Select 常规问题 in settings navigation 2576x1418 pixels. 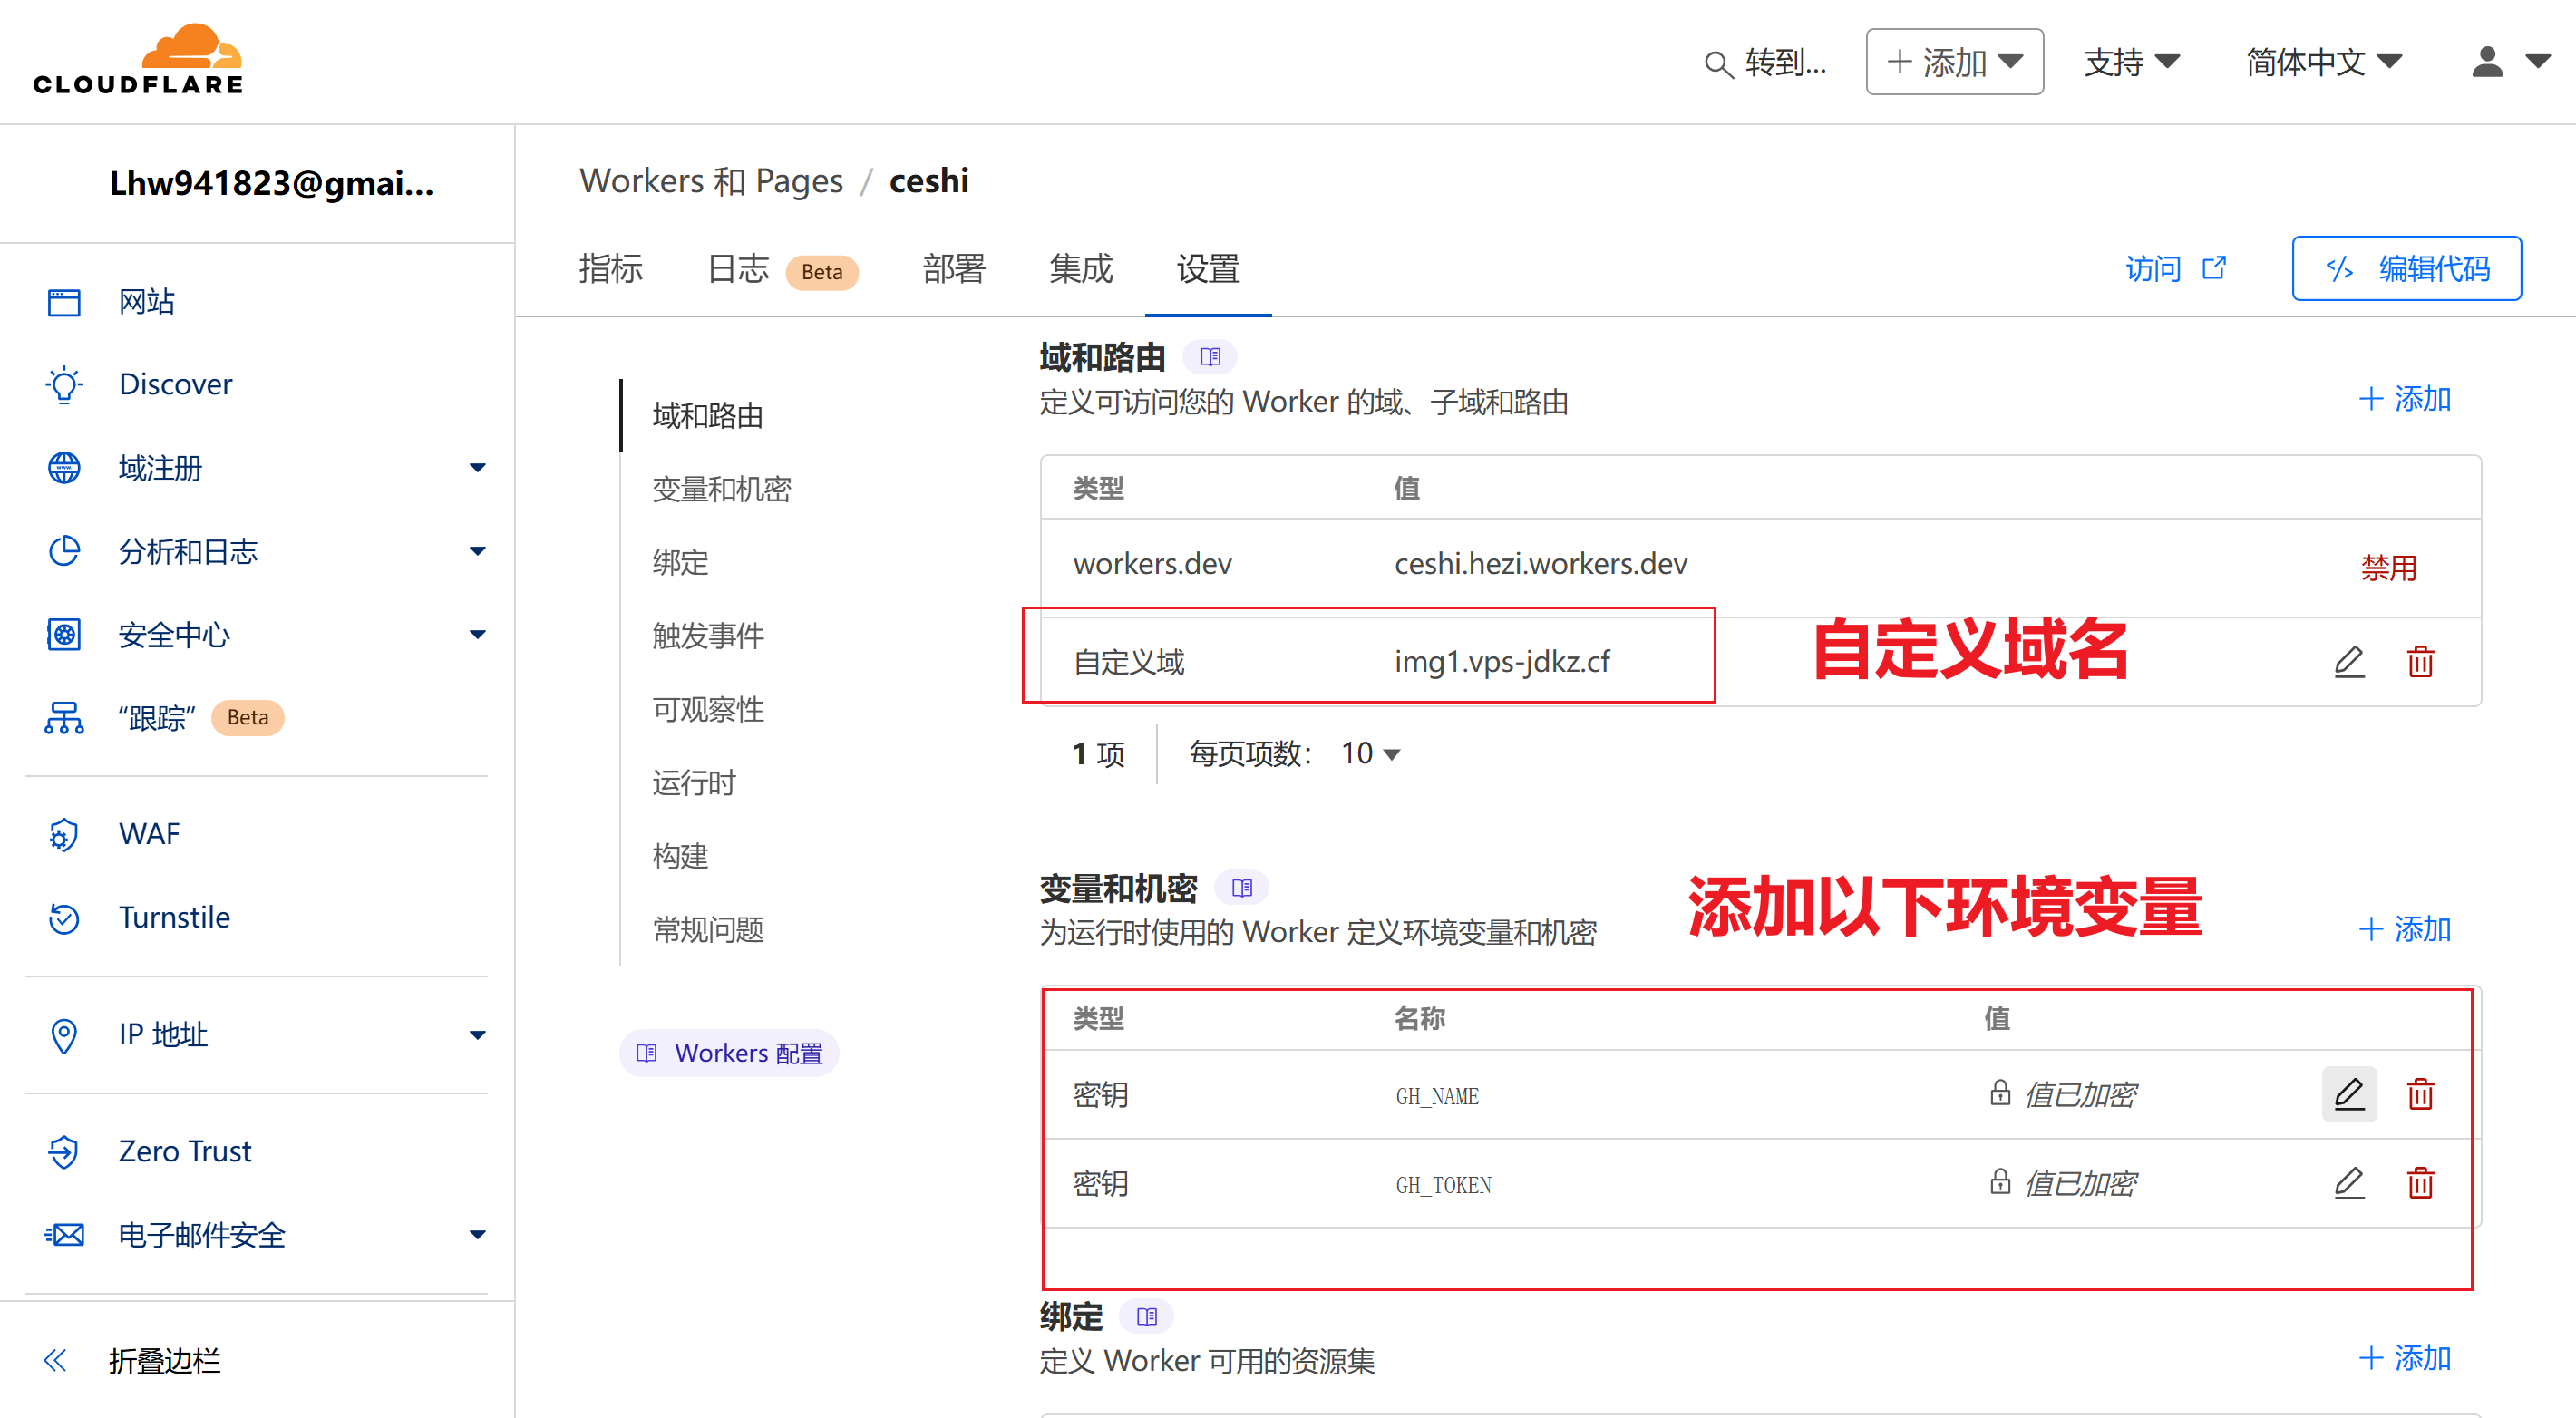708,930
